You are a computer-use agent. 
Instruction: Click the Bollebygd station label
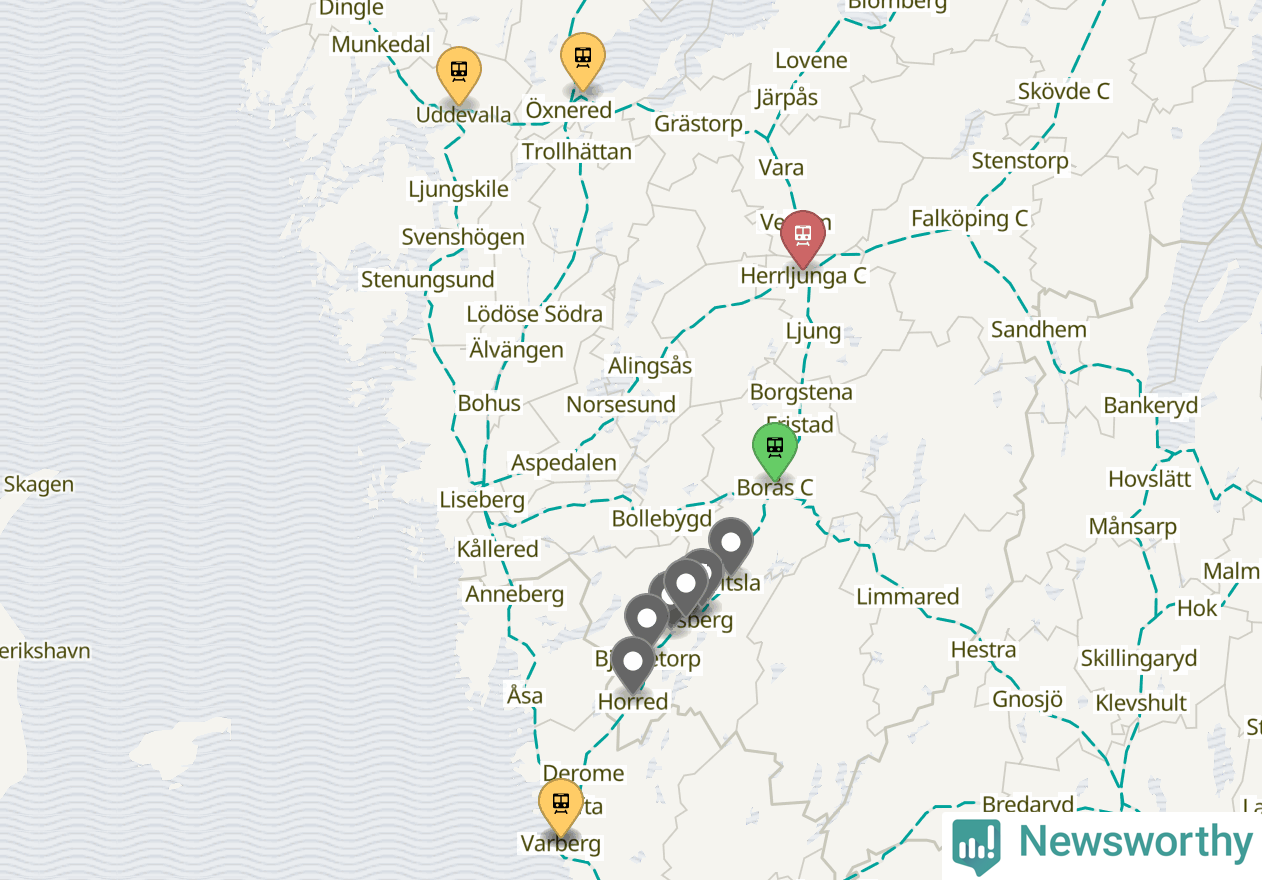click(662, 519)
